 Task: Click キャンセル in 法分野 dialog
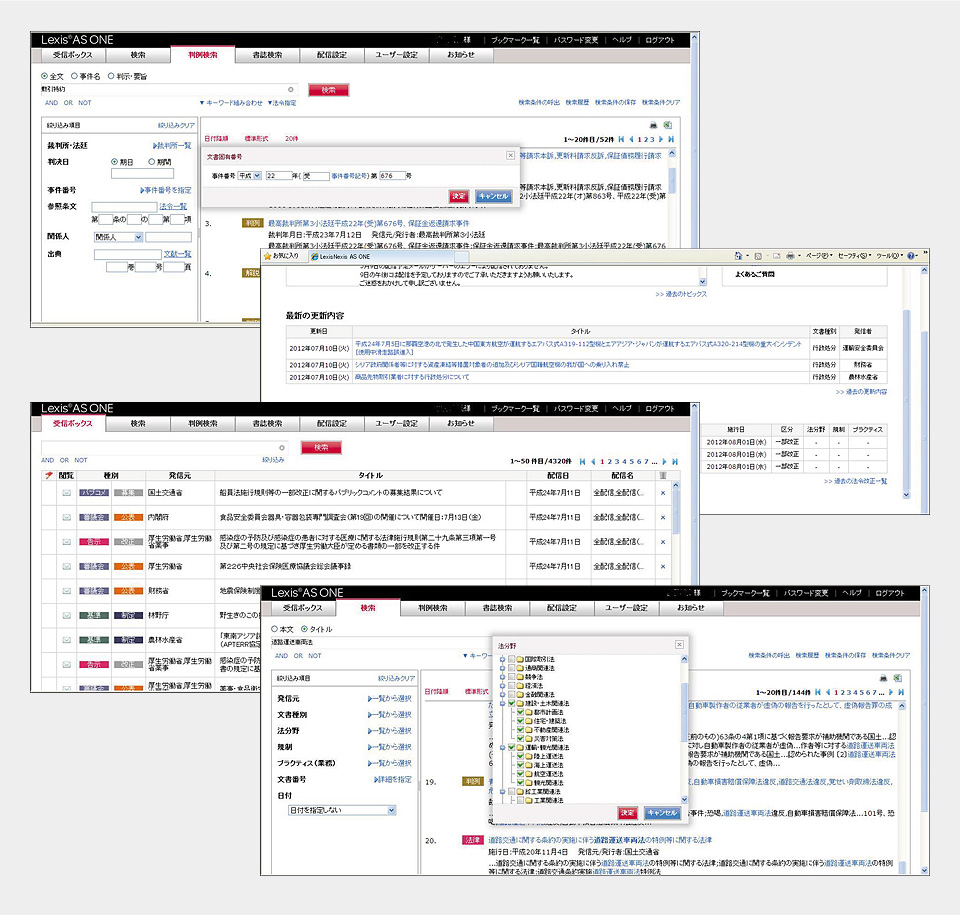[x=662, y=813]
